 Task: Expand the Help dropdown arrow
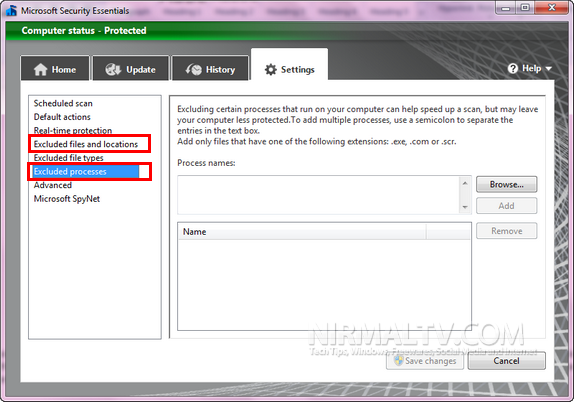point(548,69)
